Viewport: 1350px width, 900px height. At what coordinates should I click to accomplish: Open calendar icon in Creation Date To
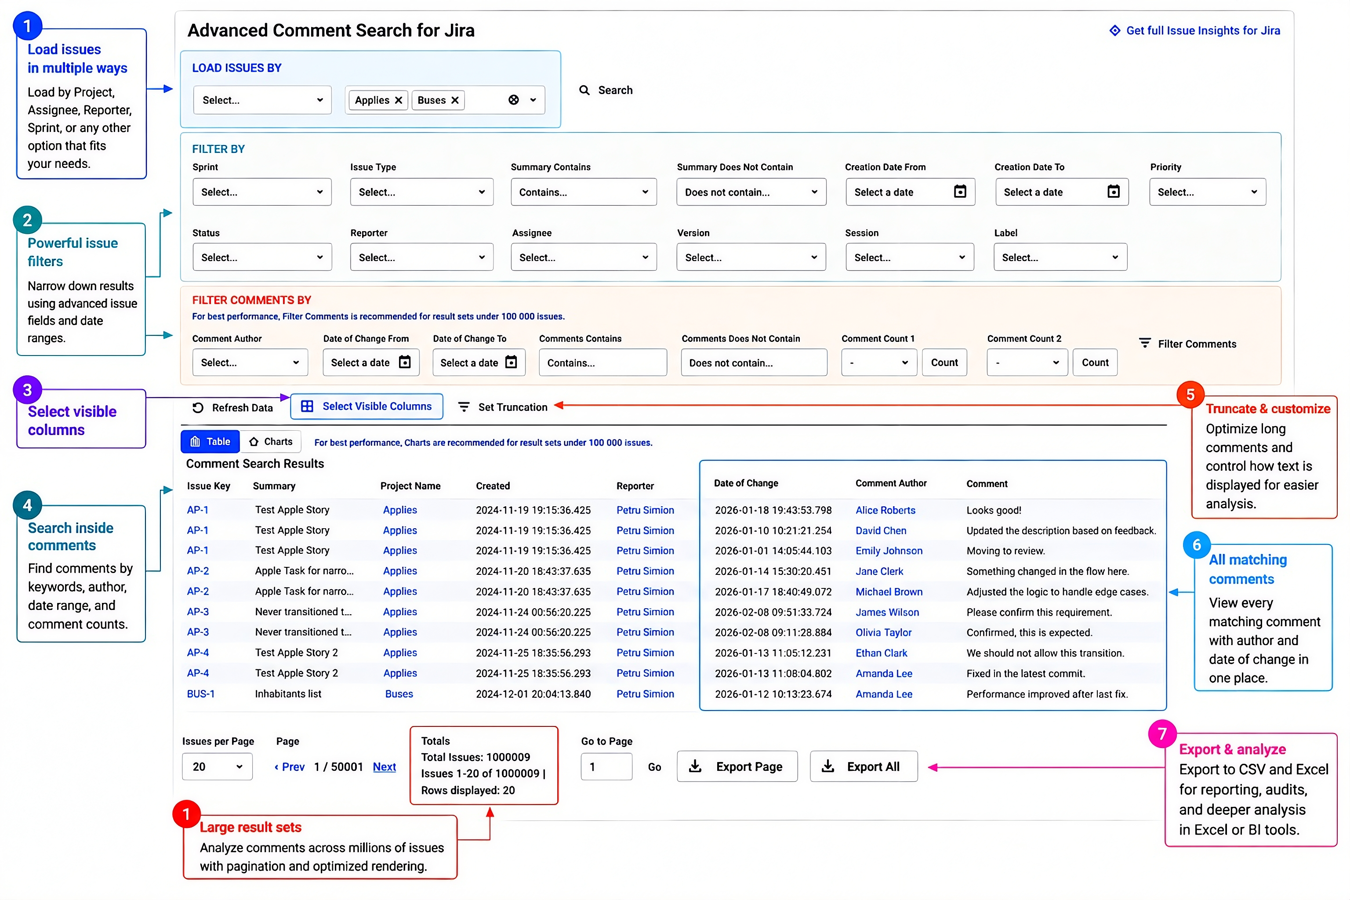(x=1113, y=191)
